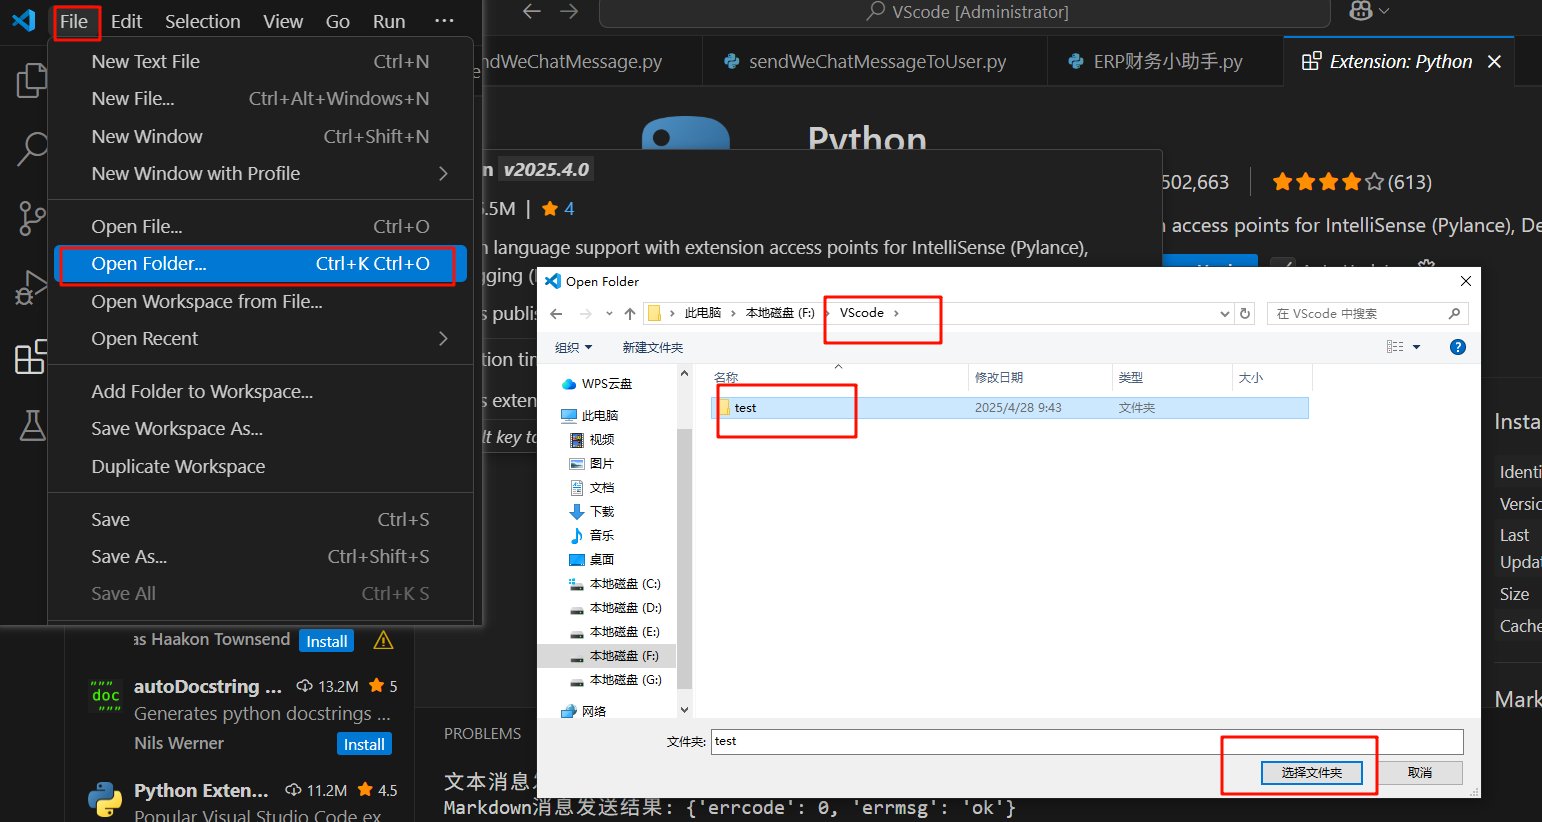Open the Run menu
Viewport: 1542px width, 822px height.
(389, 21)
